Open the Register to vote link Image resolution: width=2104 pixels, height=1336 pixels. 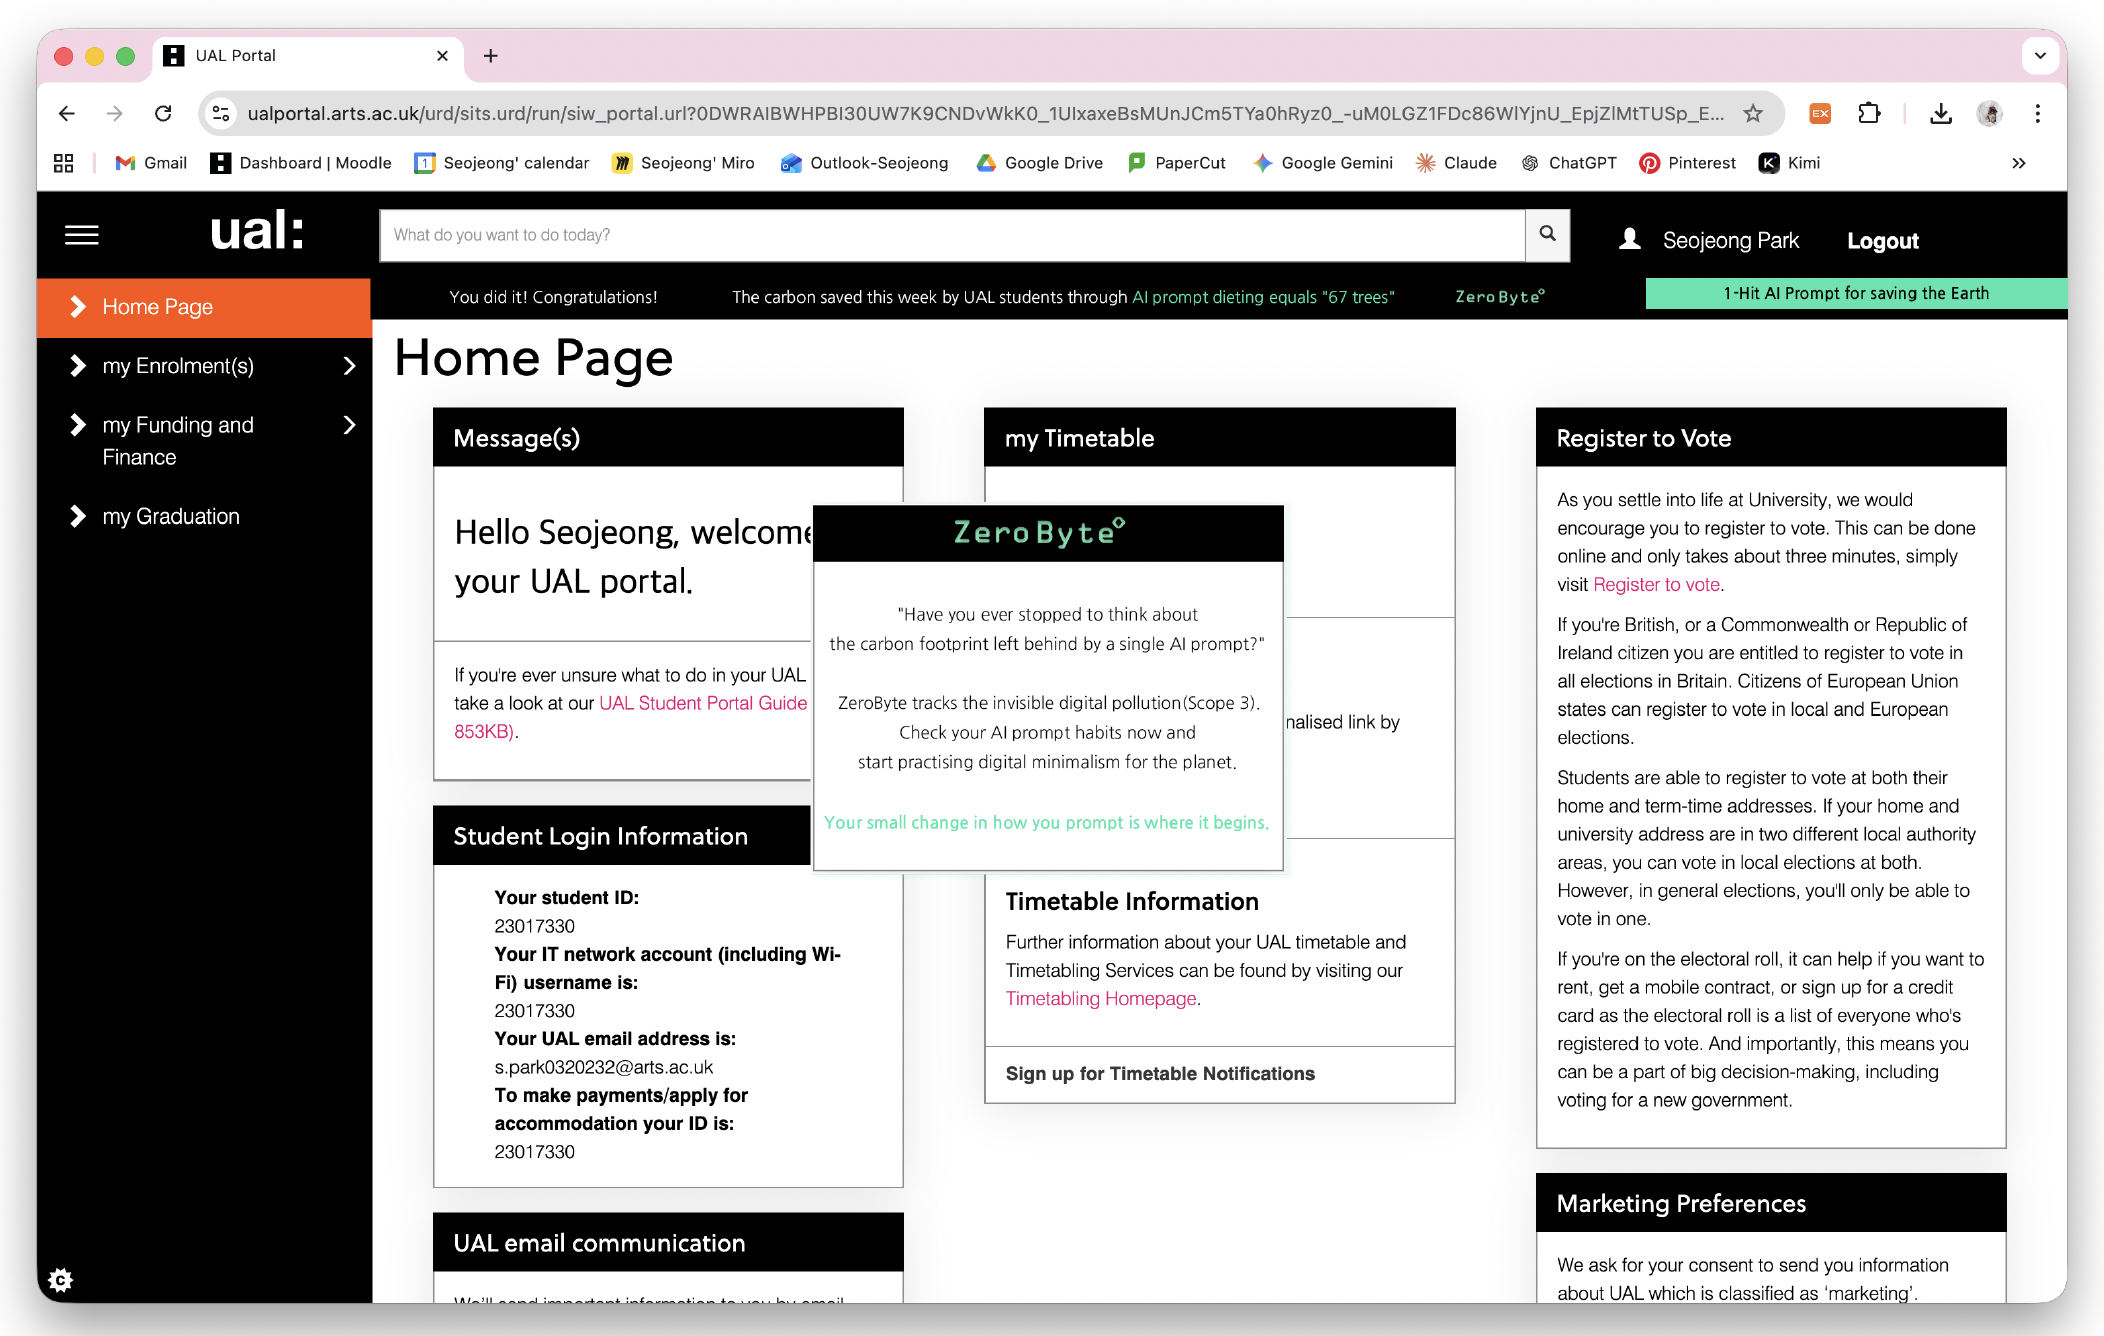[x=1656, y=585]
